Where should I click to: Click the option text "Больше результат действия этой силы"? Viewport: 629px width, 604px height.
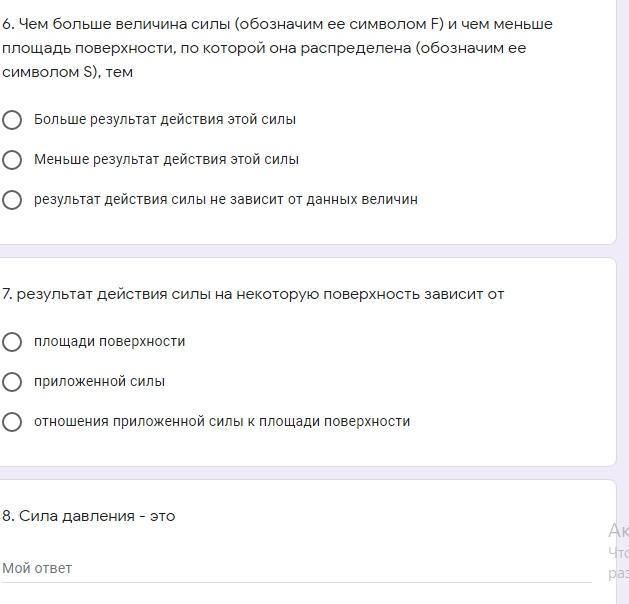(165, 120)
